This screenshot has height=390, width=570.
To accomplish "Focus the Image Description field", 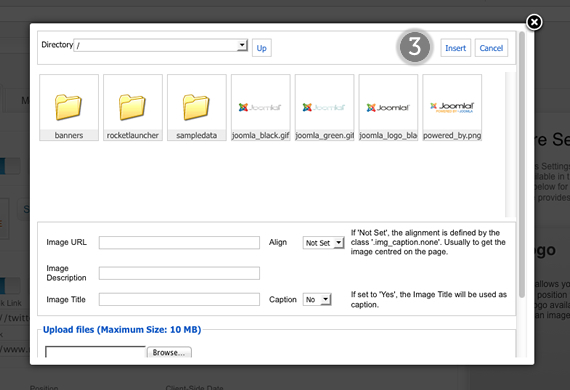I will tap(179, 273).
